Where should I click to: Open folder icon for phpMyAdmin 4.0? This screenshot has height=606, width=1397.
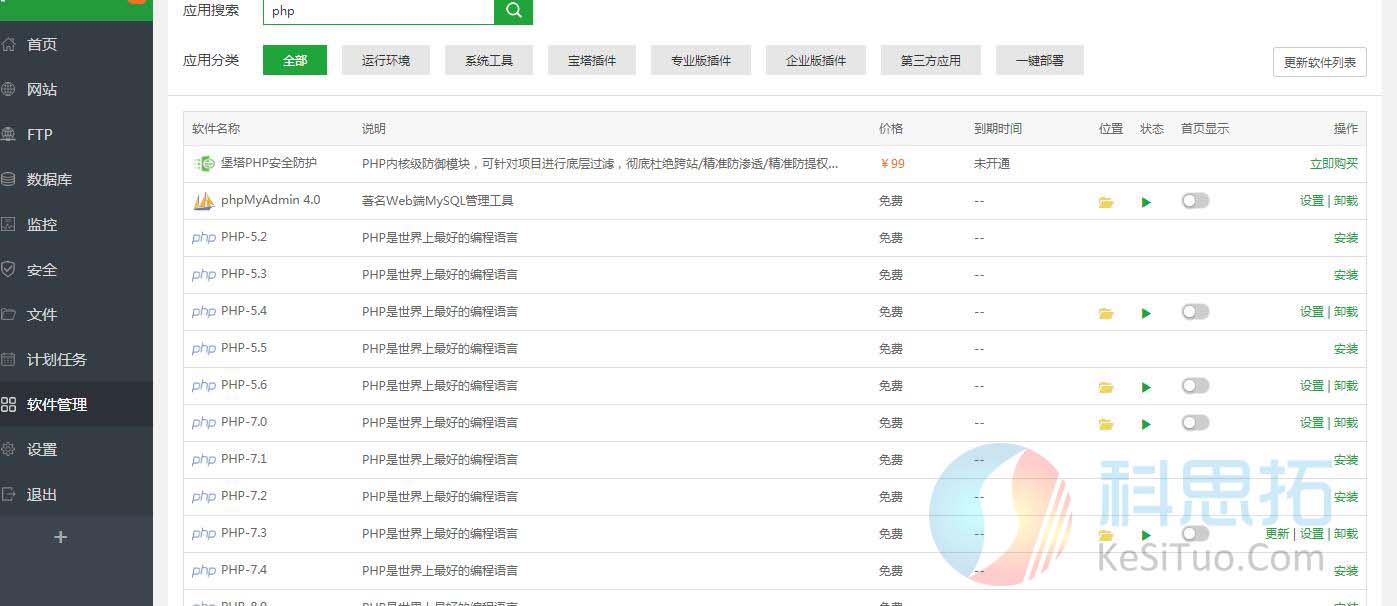(1105, 202)
